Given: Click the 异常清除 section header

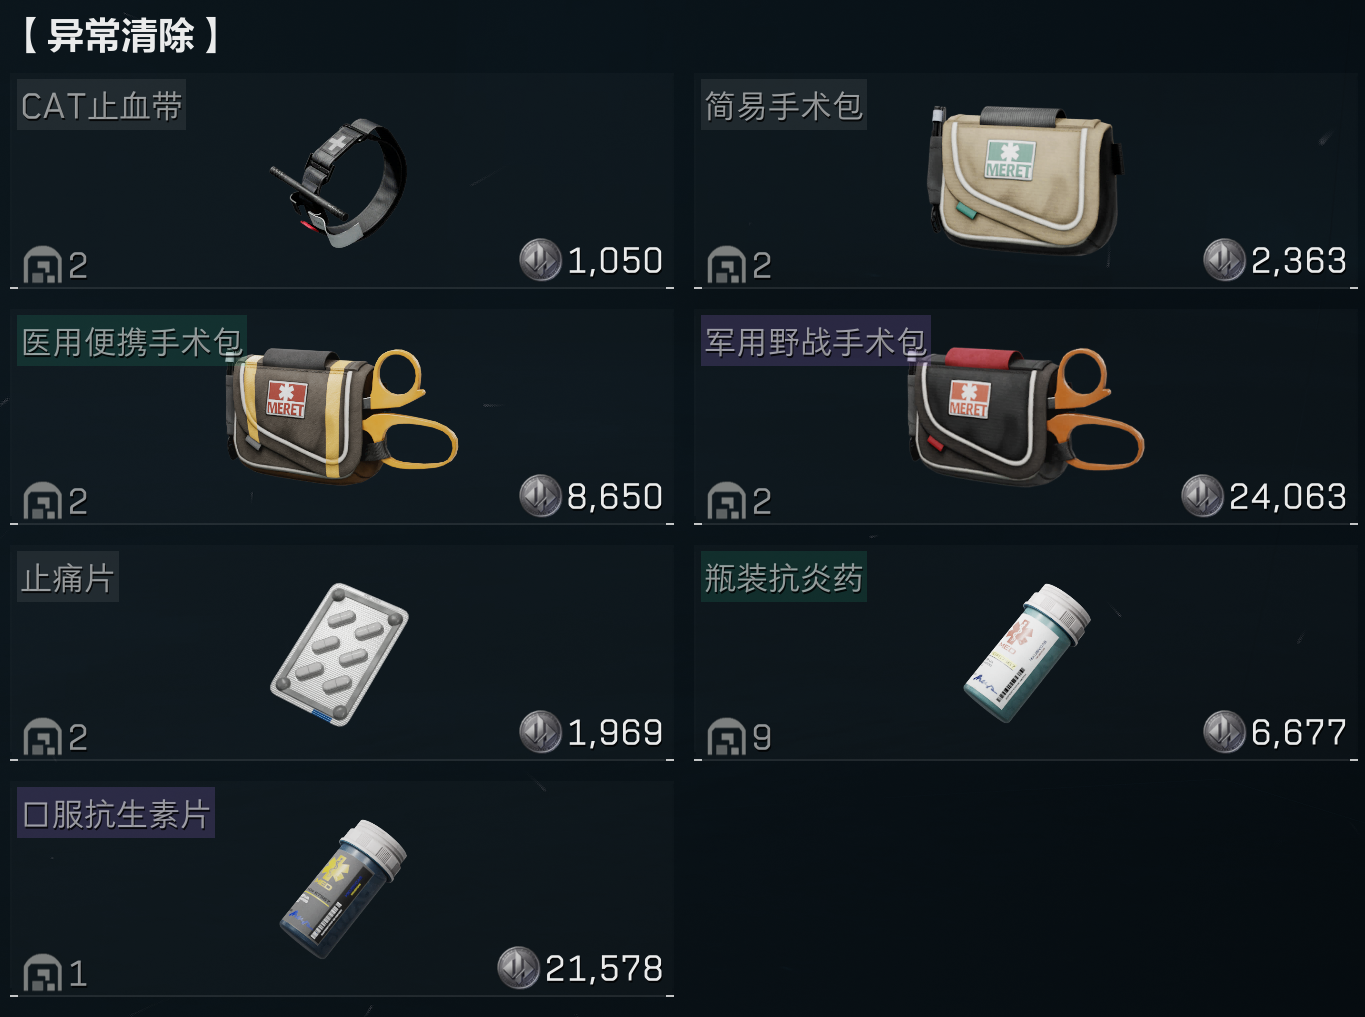Looking at the screenshot, I should pos(120,36).
